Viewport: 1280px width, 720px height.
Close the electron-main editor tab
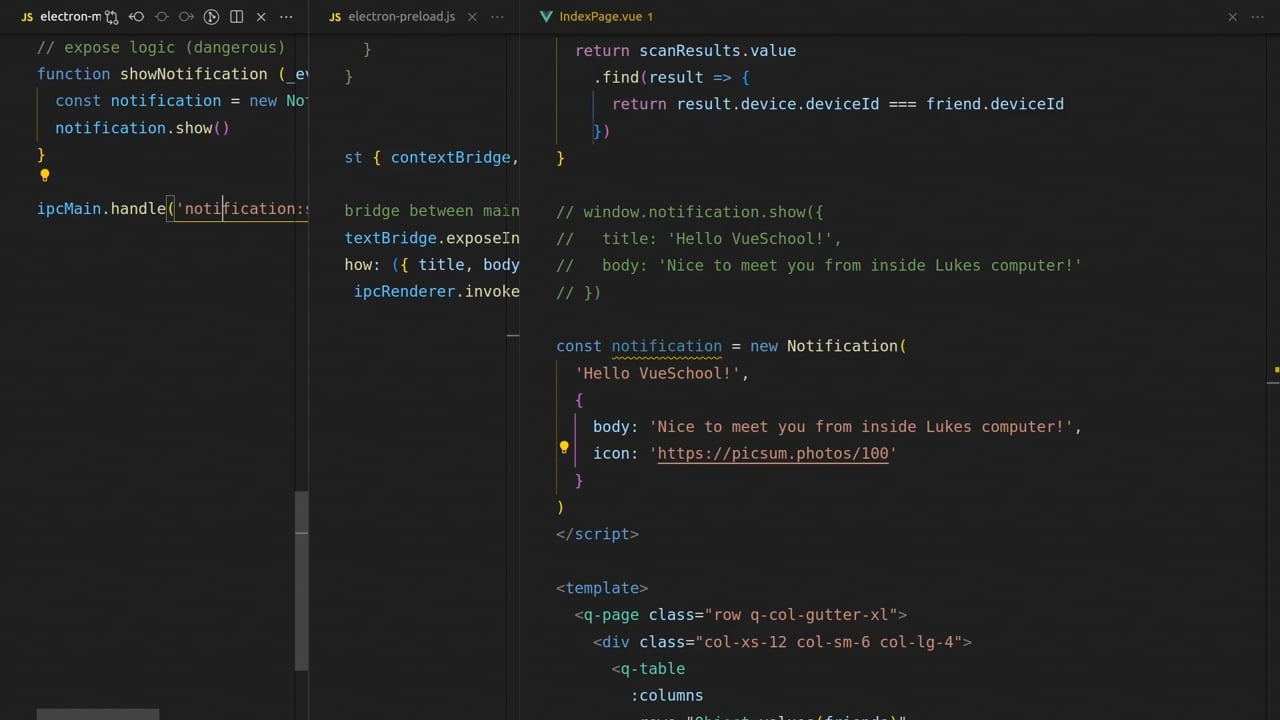point(261,17)
